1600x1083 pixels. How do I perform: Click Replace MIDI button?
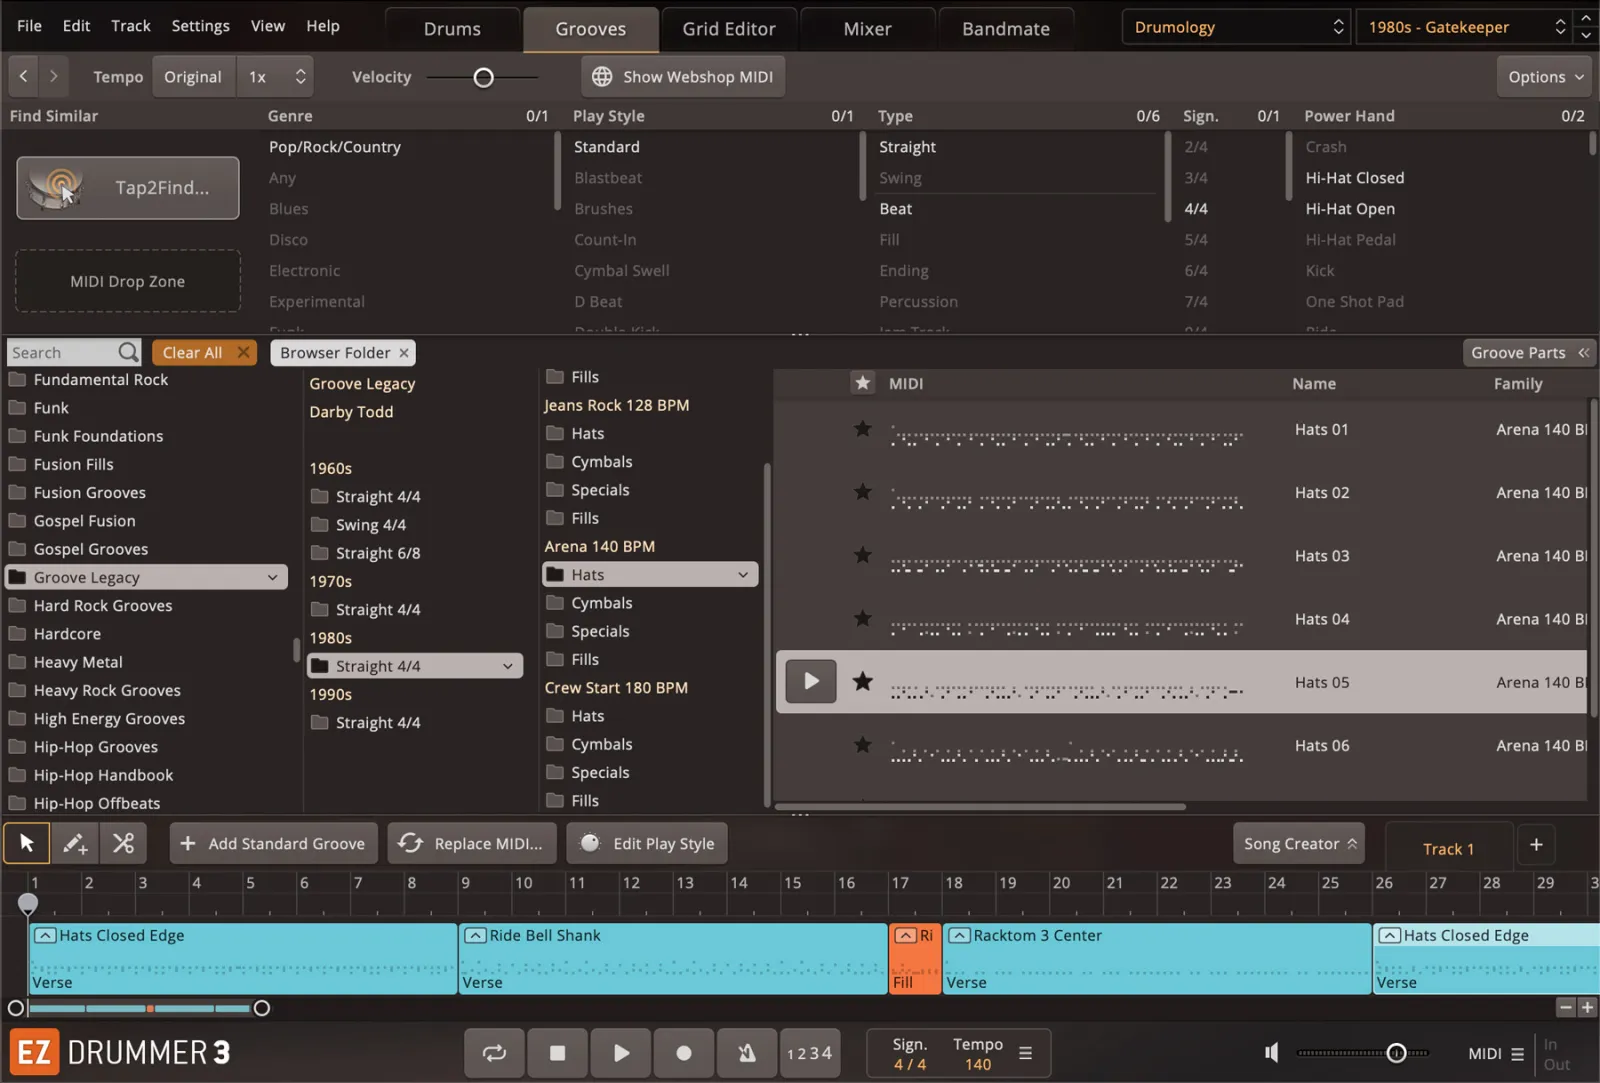pos(473,844)
